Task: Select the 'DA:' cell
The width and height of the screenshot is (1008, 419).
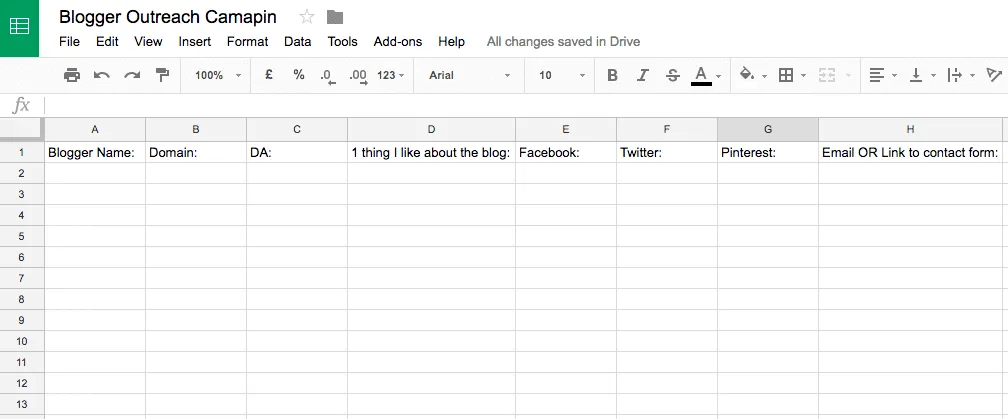Action: pyautogui.click(x=297, y=152)
